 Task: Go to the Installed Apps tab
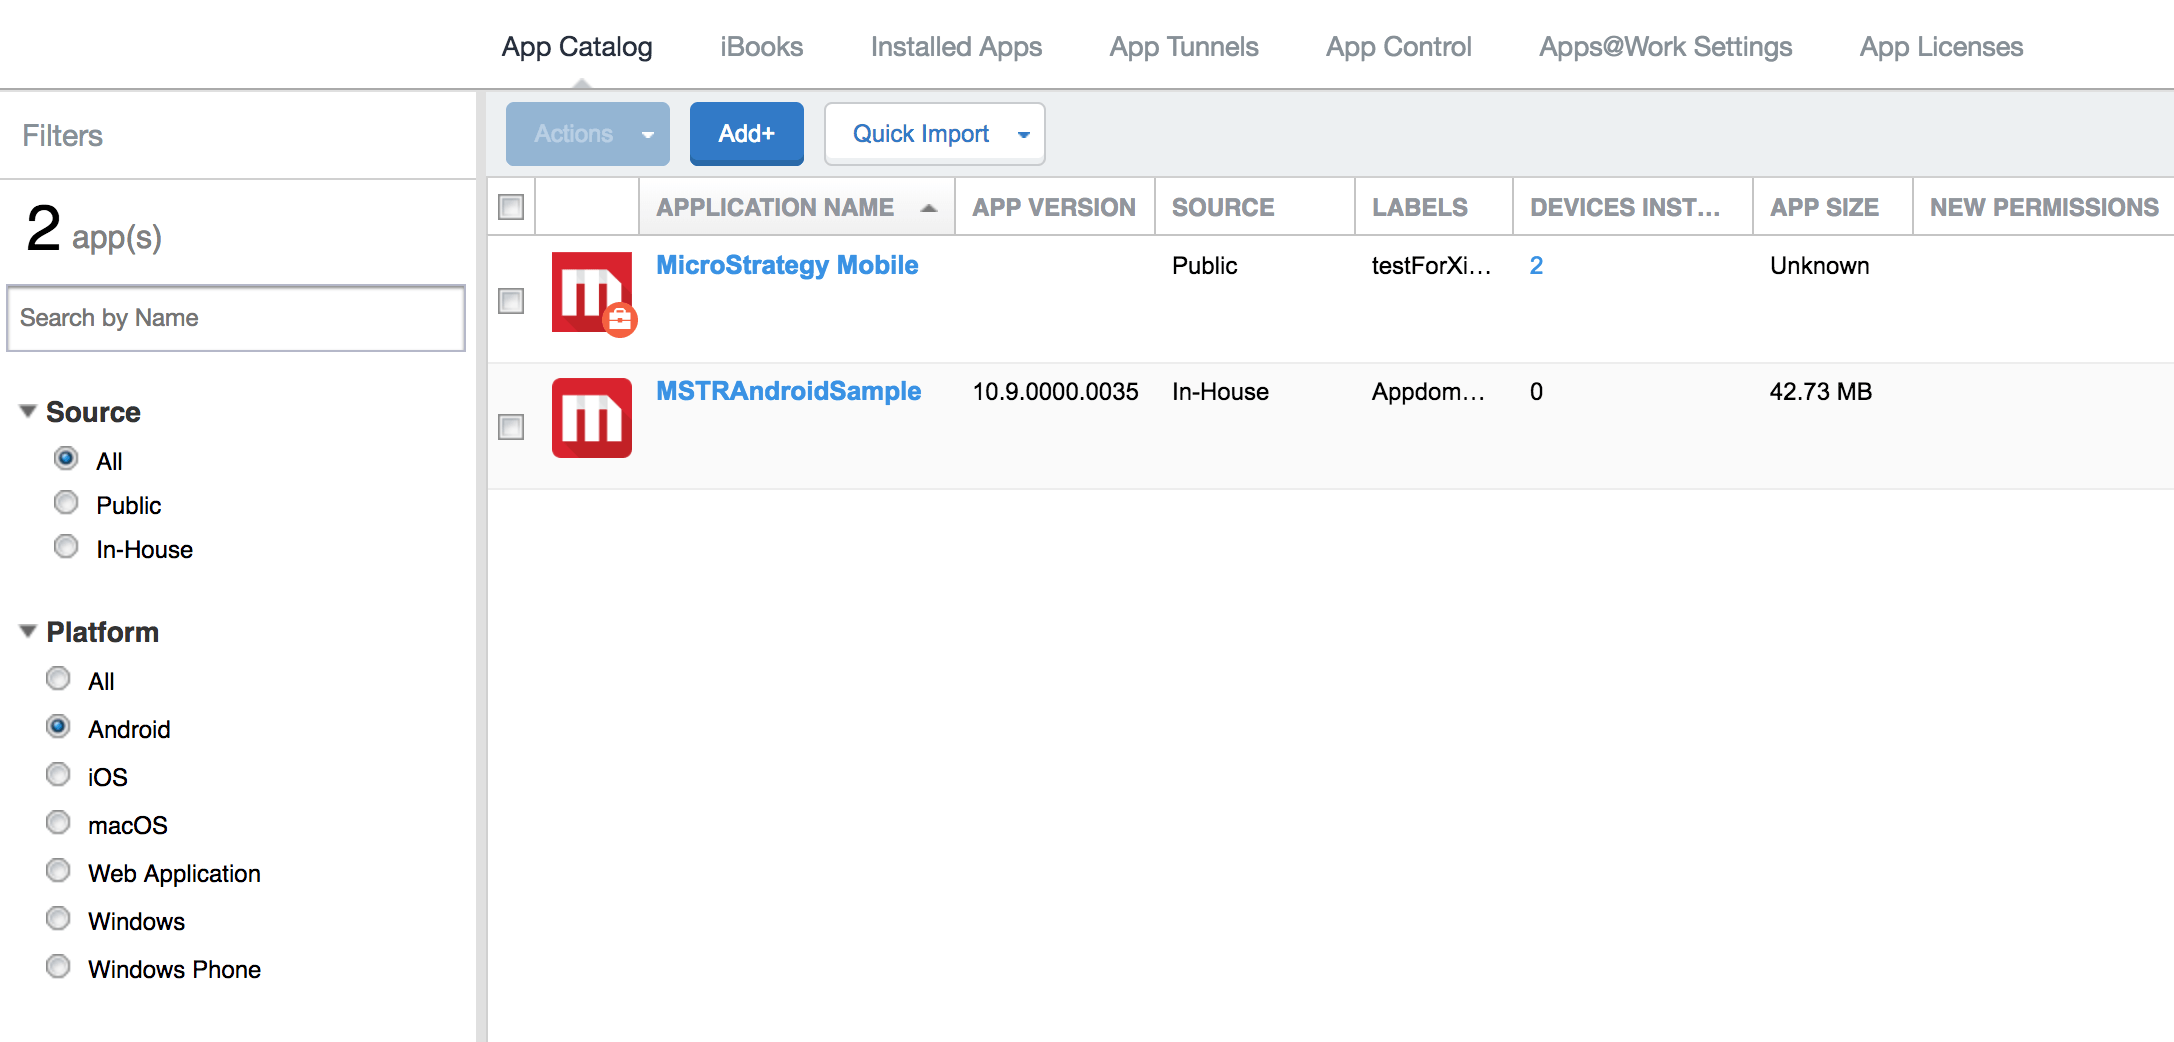pyautogui.click(x=956, y=47)
